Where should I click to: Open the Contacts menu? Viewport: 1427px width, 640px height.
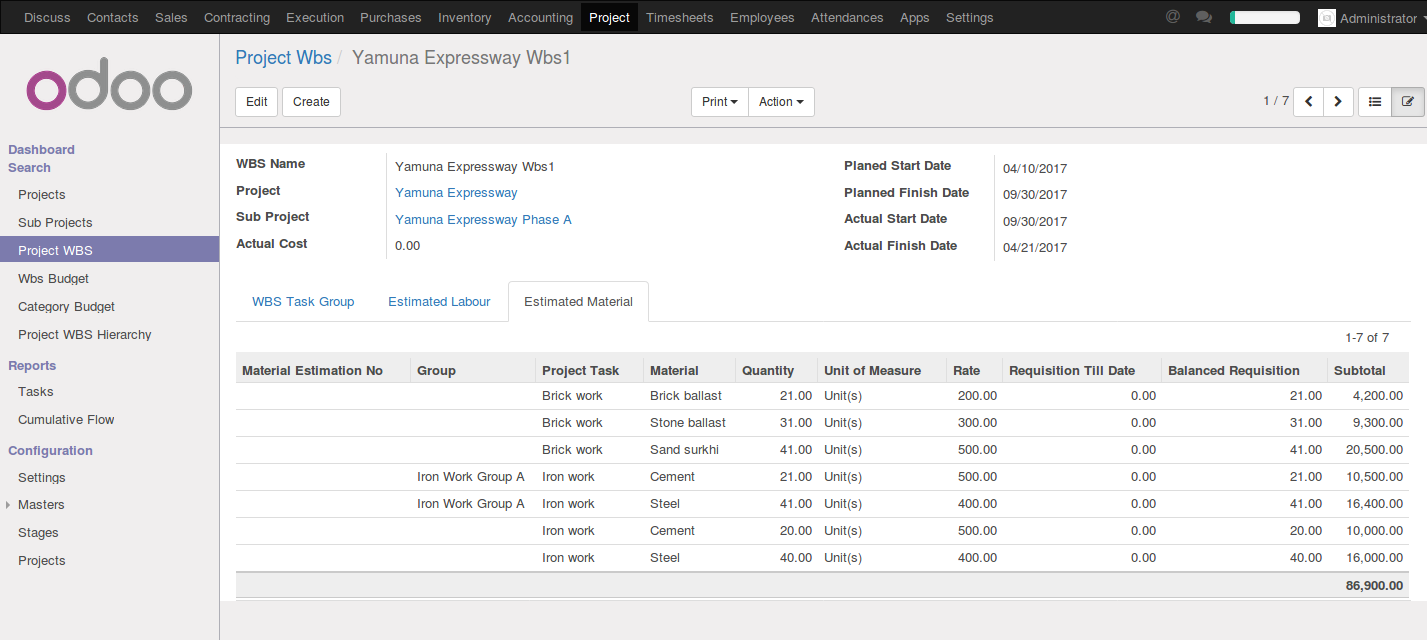click(x=113, y=17)
